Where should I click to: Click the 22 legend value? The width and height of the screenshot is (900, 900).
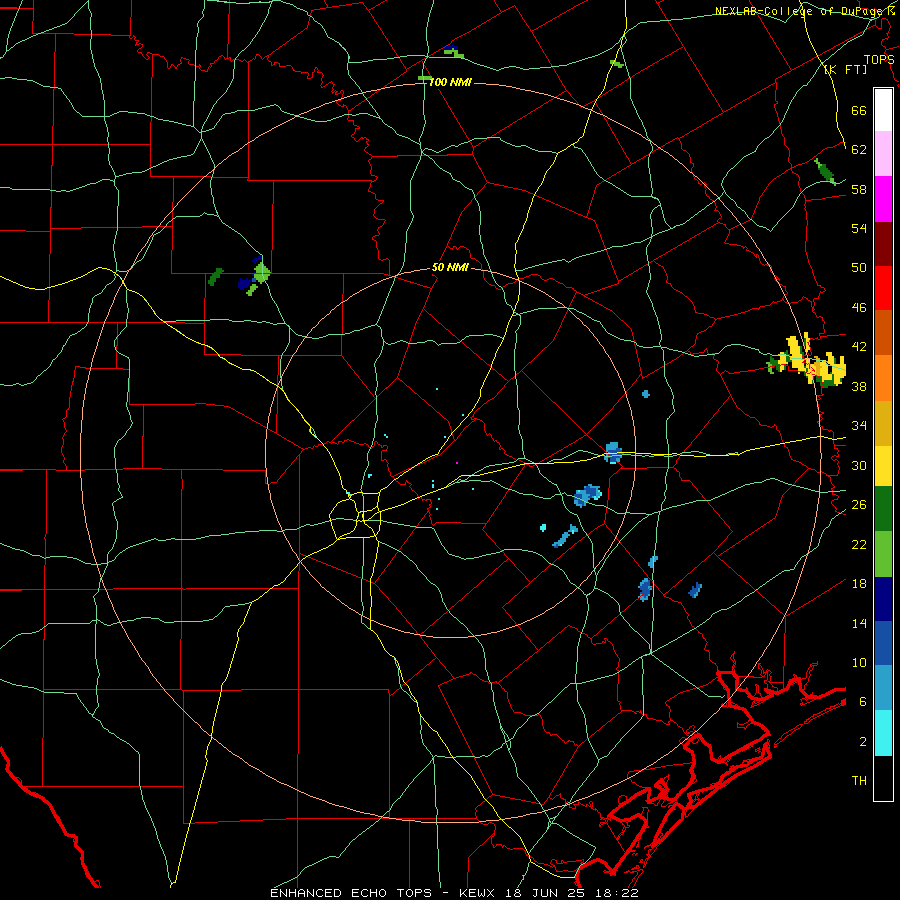click(x=859, y=544)
